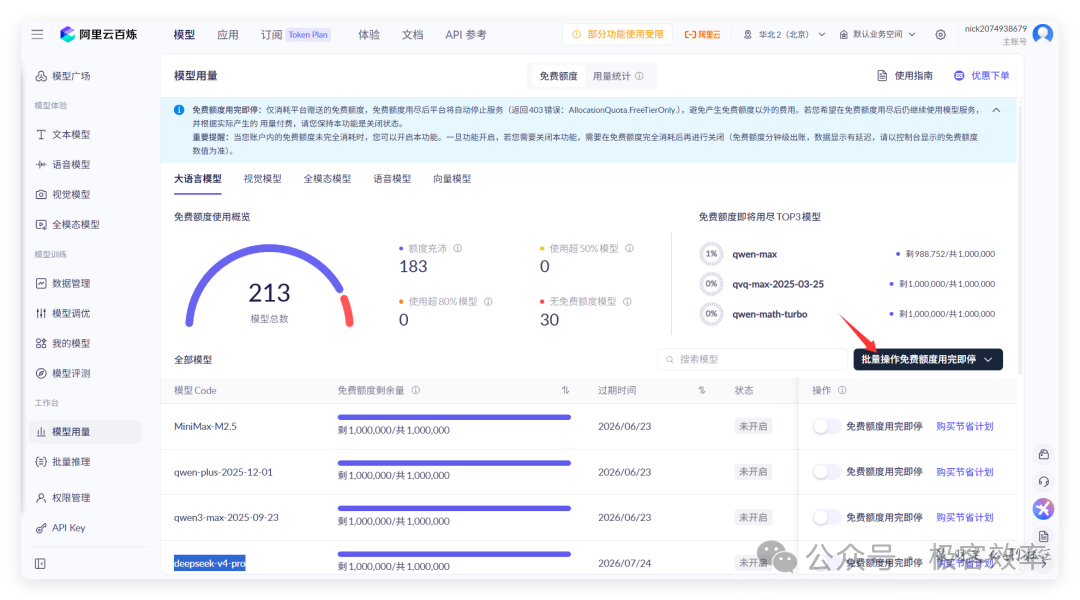Click the info icon next to 使用超50%模型
This screenshot has width=1080, height=600.
[629, 248]
